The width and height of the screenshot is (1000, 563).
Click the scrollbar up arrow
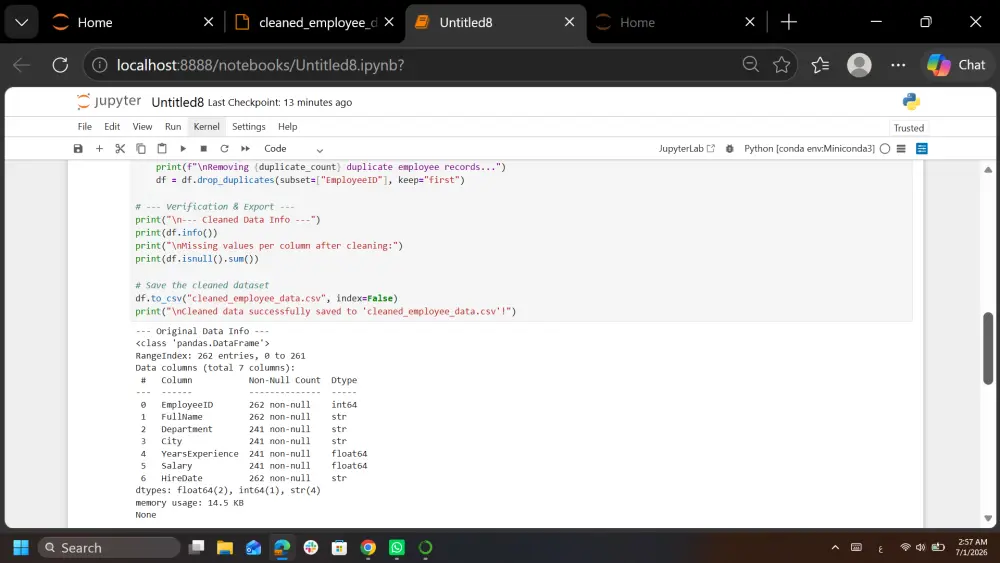pos(988,170)
